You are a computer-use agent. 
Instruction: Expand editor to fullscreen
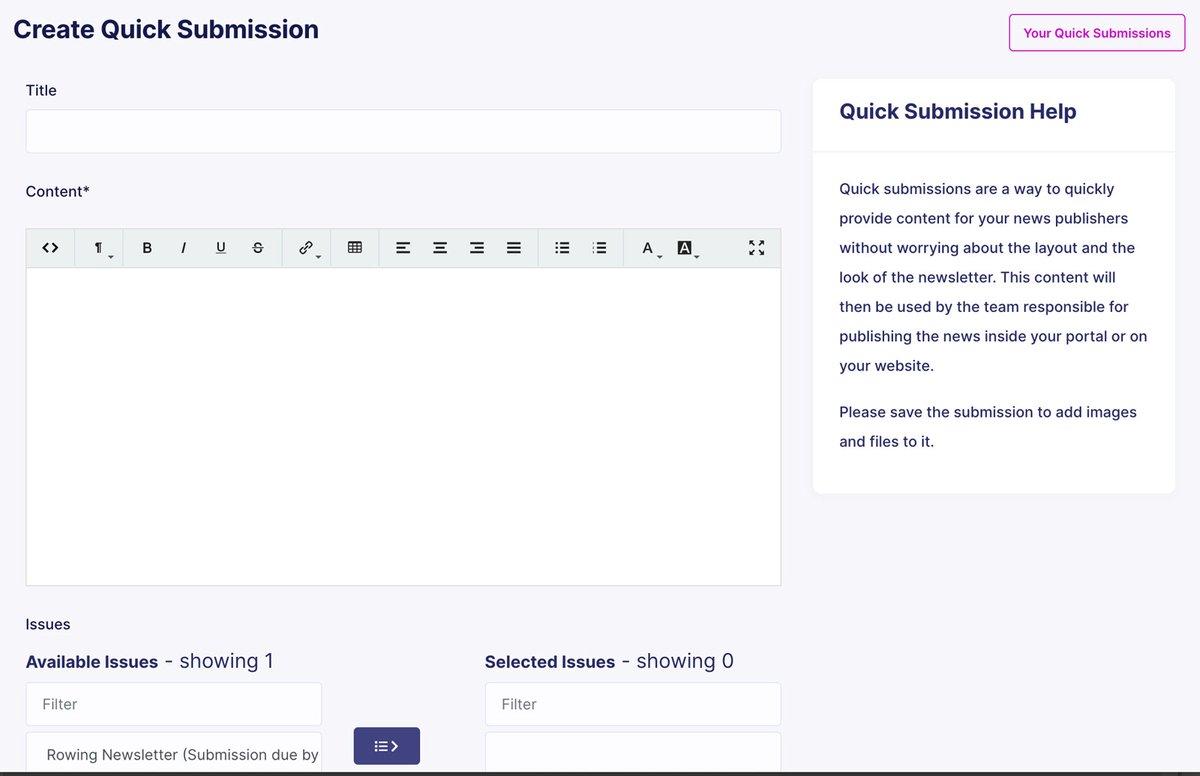(756, 248)
